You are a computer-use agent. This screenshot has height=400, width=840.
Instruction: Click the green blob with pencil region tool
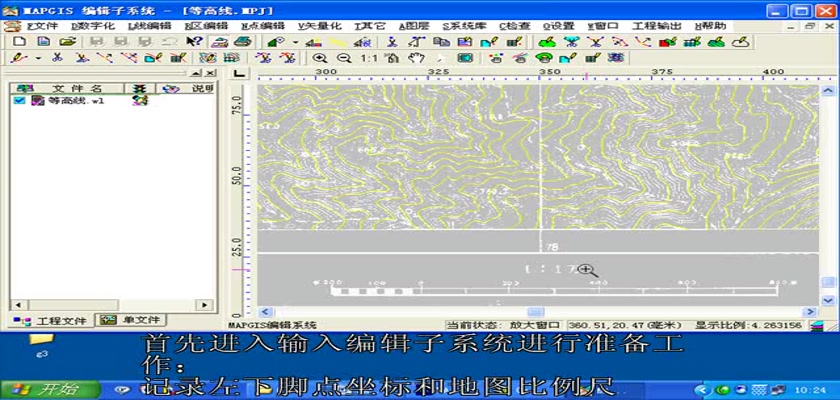[547, 42]
